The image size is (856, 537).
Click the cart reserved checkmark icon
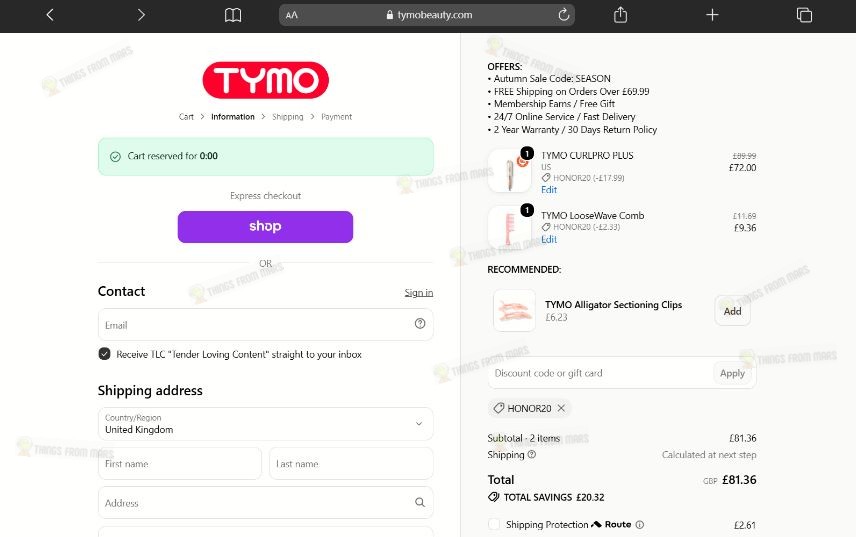click(x=115, y=157)
